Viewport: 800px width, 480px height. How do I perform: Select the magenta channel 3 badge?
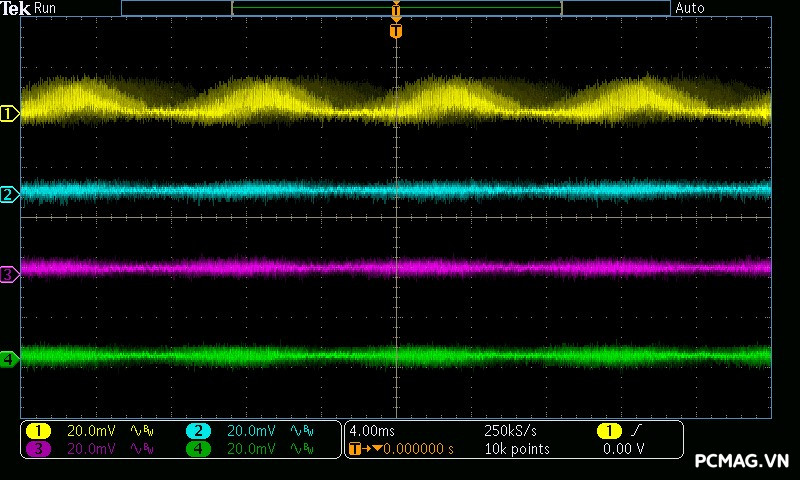pos(38,449)
